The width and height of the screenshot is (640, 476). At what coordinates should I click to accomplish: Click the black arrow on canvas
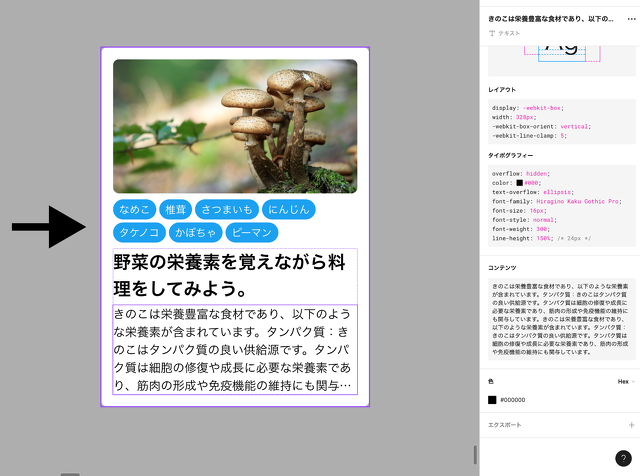(x=48, y=227)
